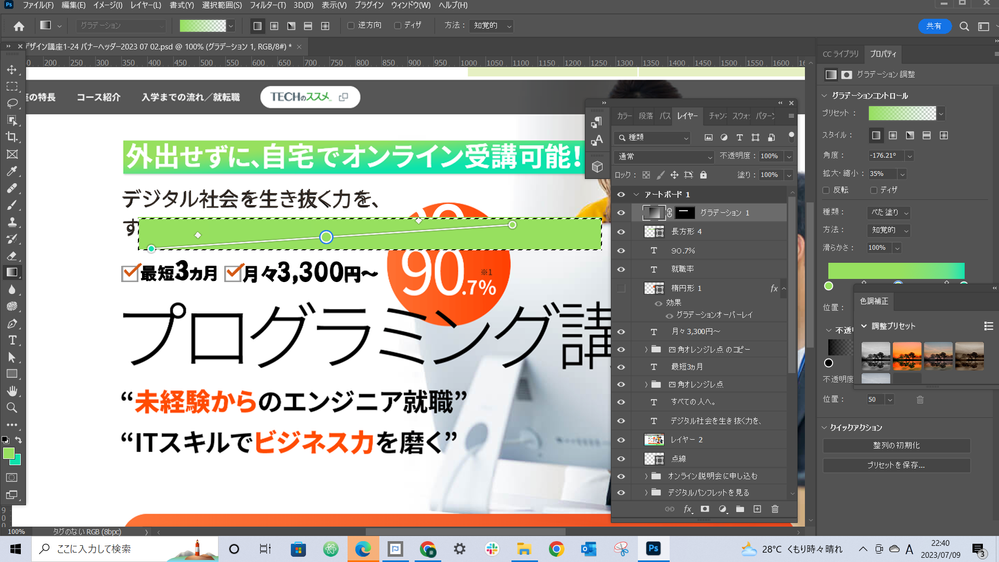Add layer mask in Layers panel
Image resolution: width=999 pixels, height=562 pixels.
click(705, 509)
